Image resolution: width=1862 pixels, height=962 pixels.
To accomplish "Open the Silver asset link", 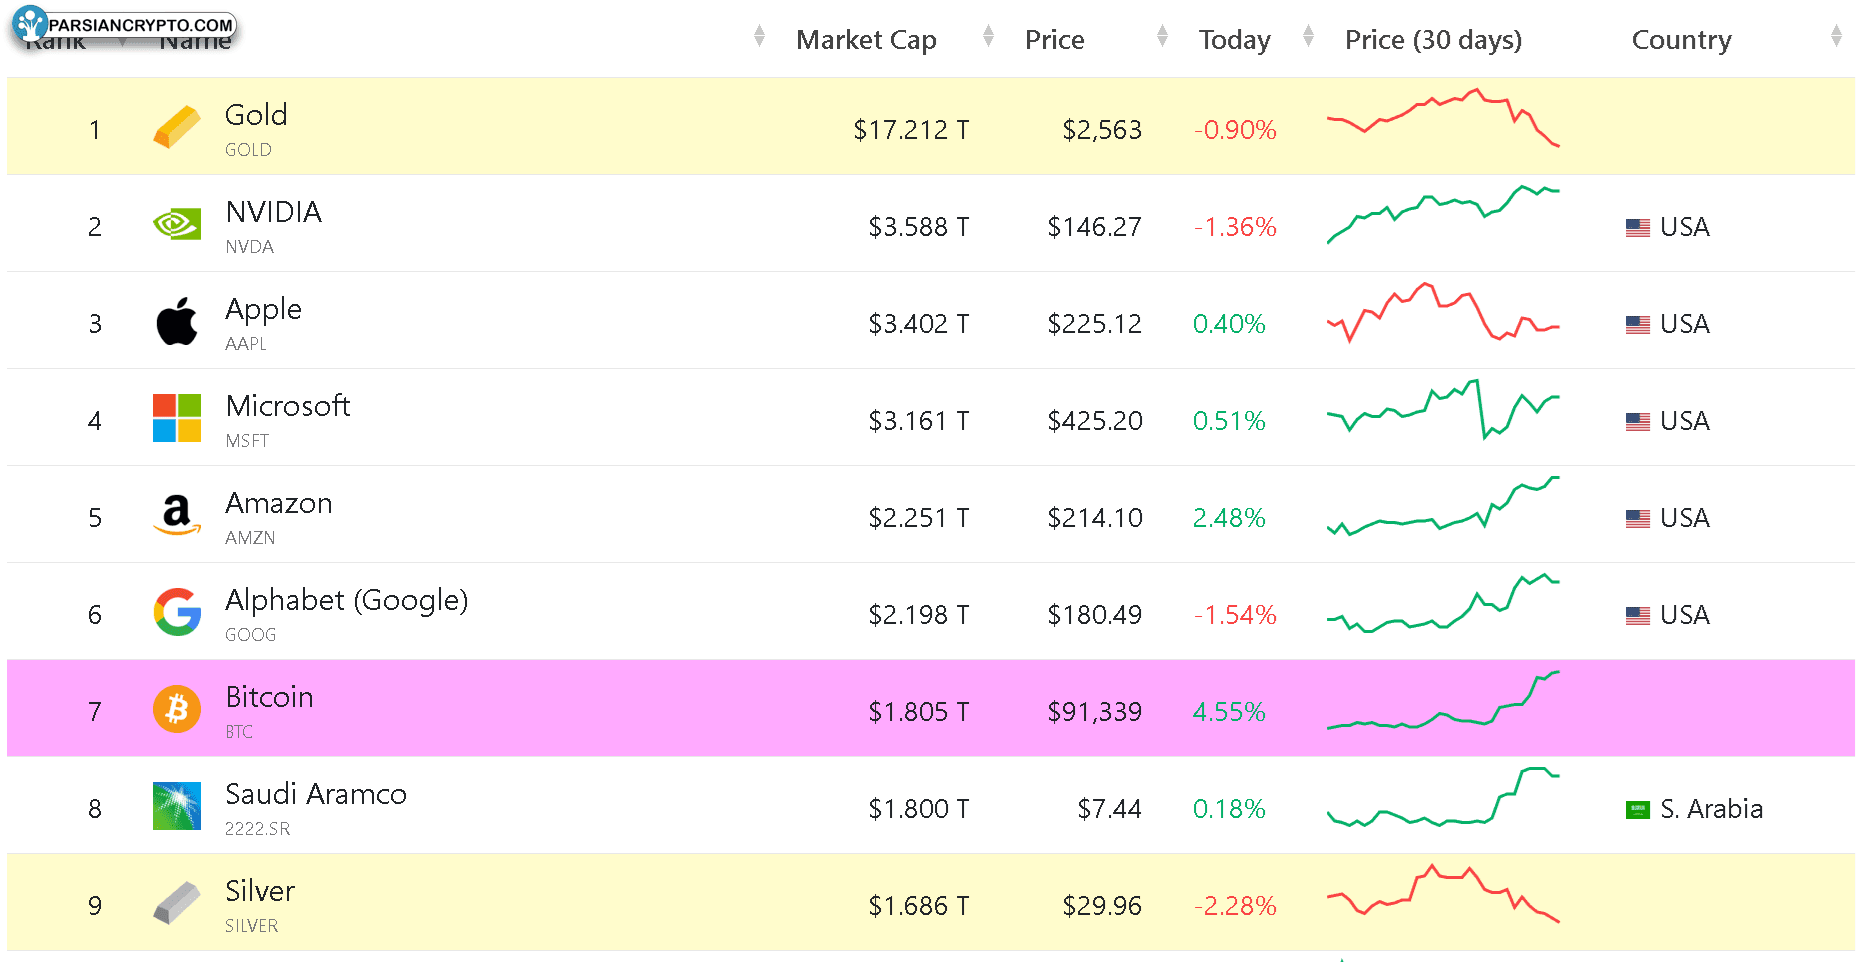I will [x=260, y=891].
